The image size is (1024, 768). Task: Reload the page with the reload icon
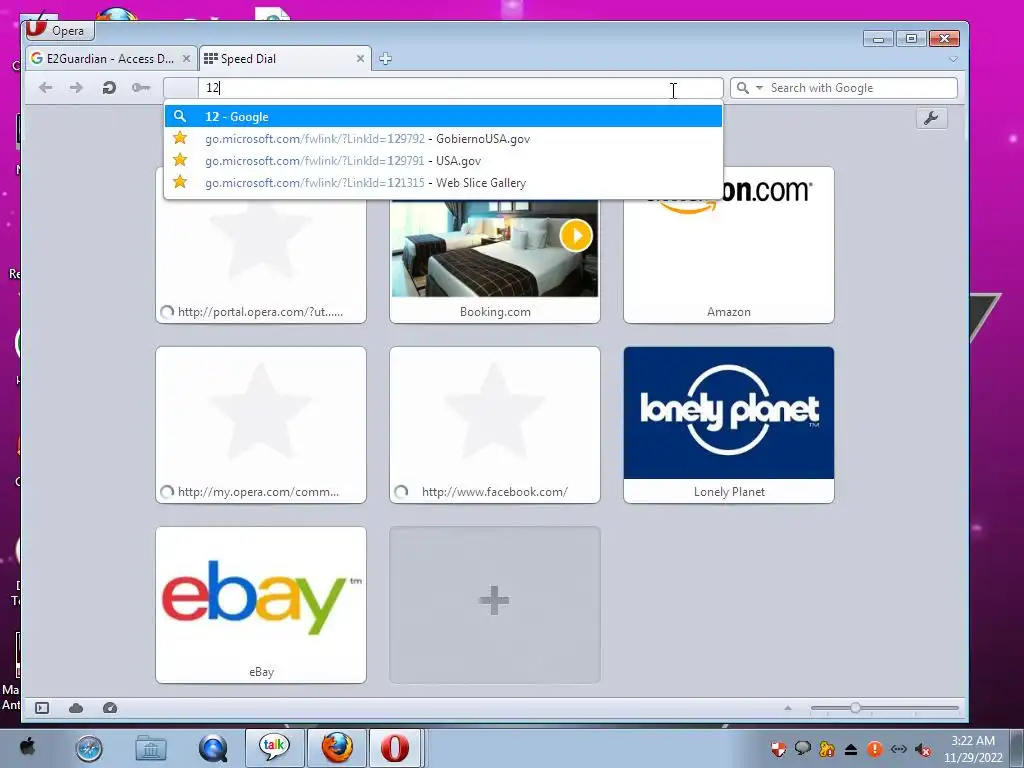[x=109, y=88]
